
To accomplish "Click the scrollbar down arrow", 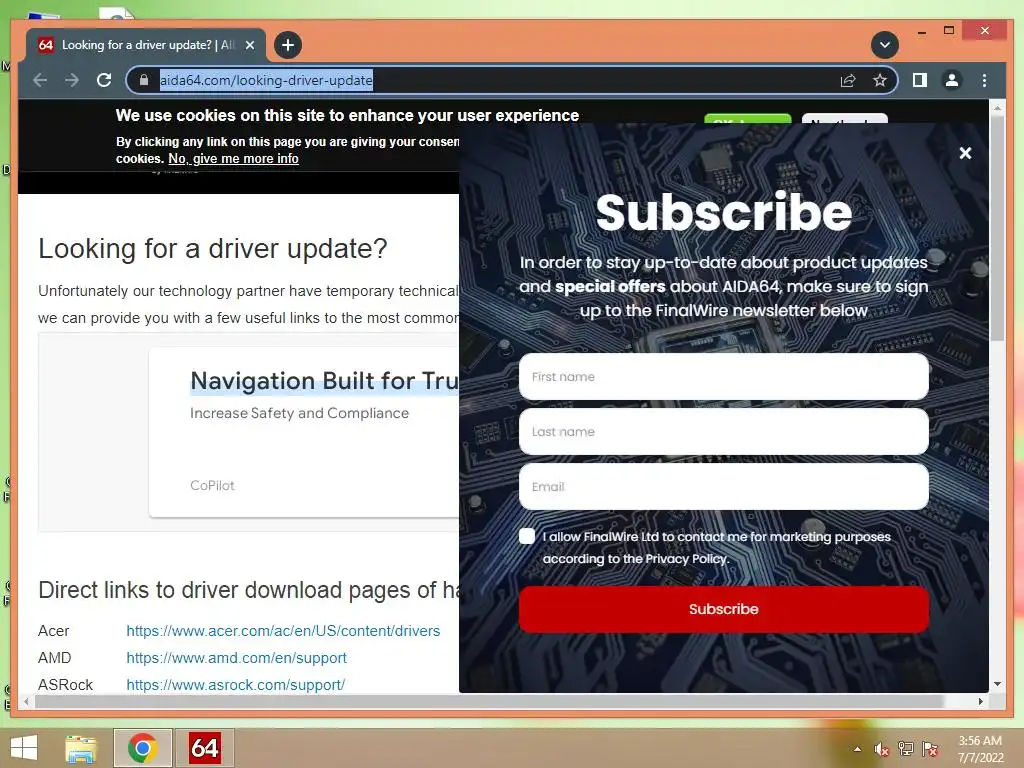I will (x=997, y=684).
